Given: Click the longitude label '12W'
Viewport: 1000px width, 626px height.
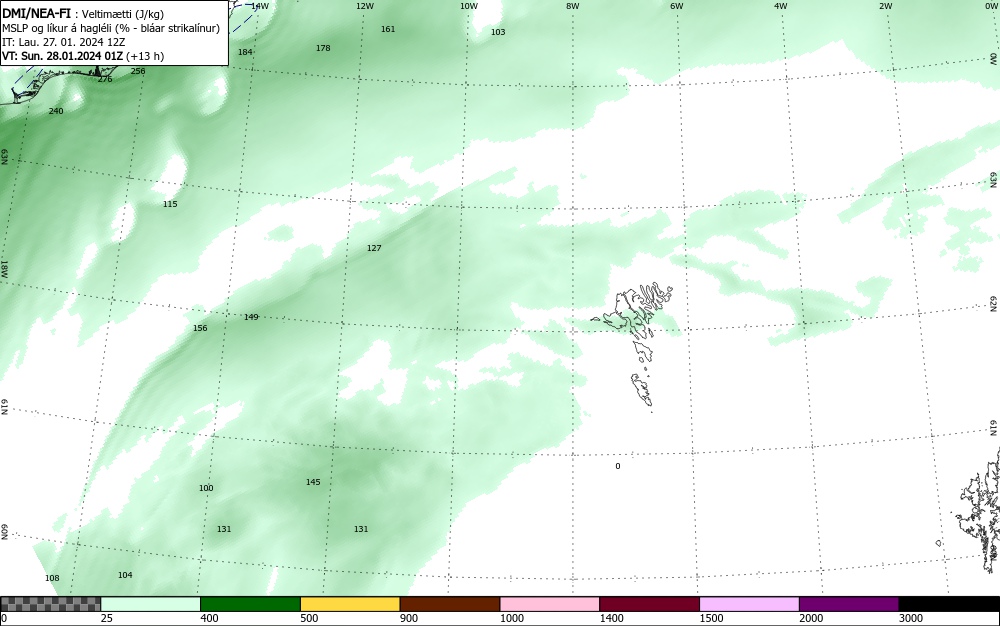Looking at the screenshot, I should coord(365,6).
